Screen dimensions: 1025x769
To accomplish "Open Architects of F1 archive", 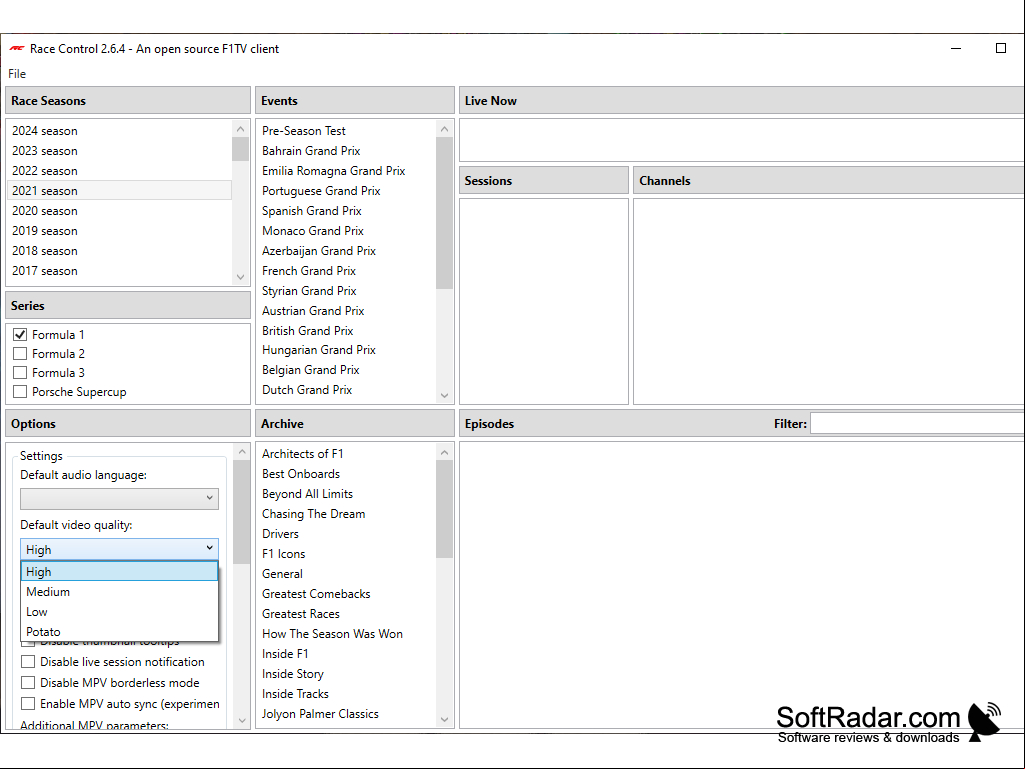I will [x=346, y=454].
